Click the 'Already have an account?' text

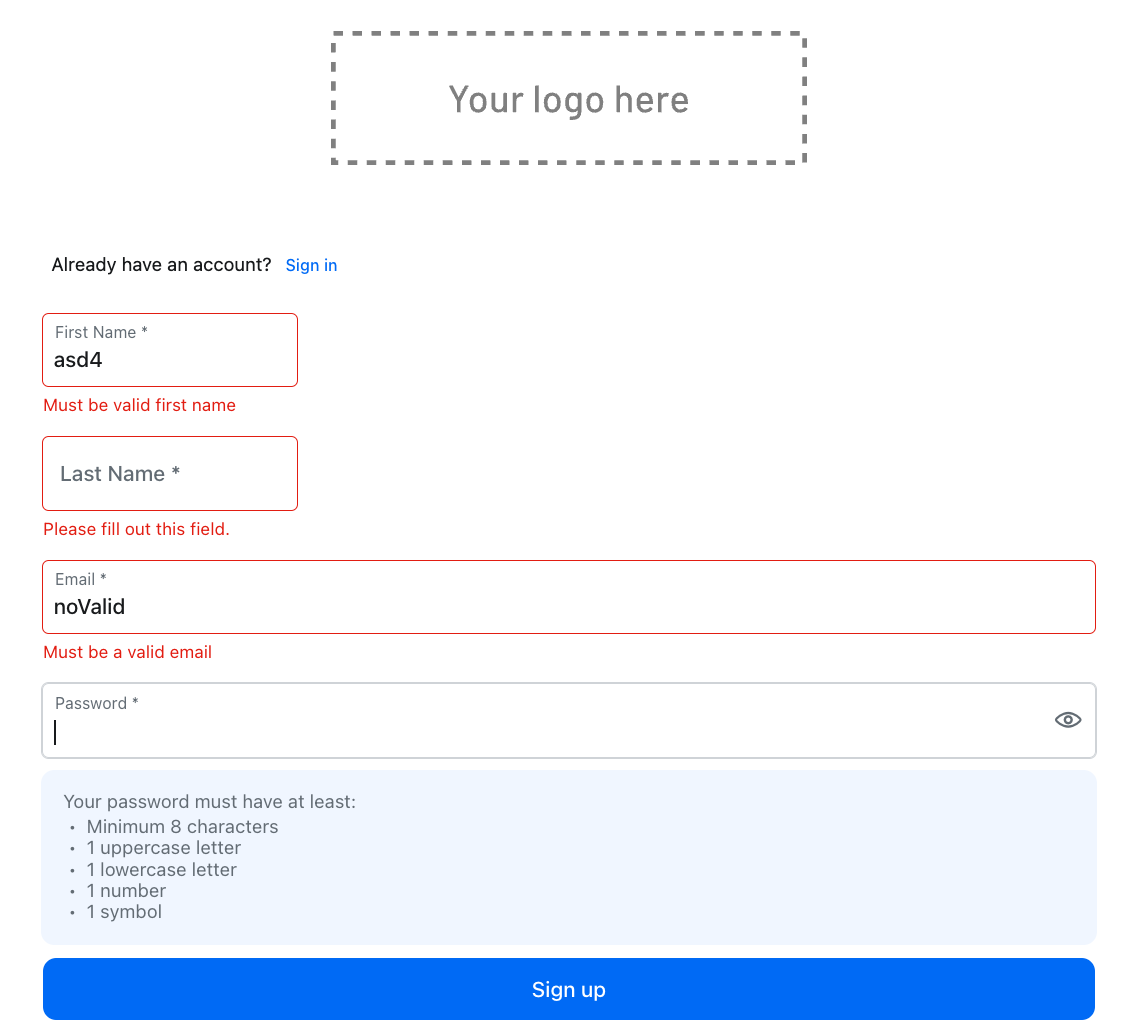161,265
